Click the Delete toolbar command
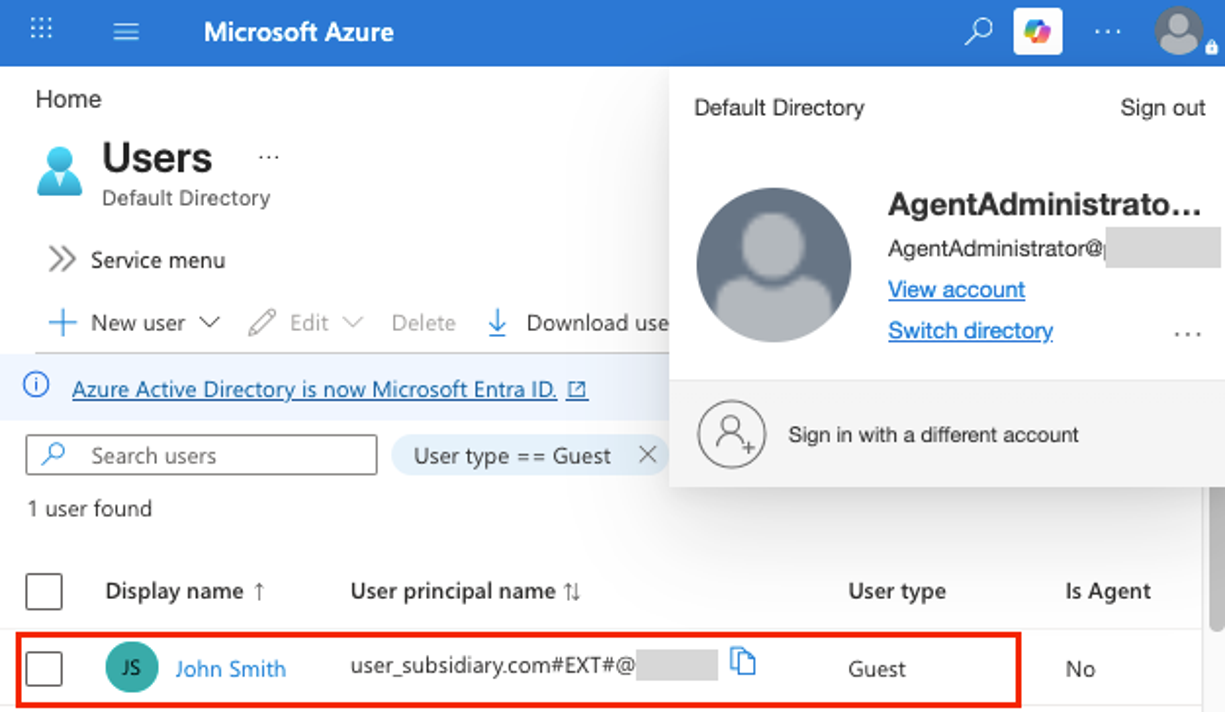Viewport: 1225px width, 712px height. [423, 323]
